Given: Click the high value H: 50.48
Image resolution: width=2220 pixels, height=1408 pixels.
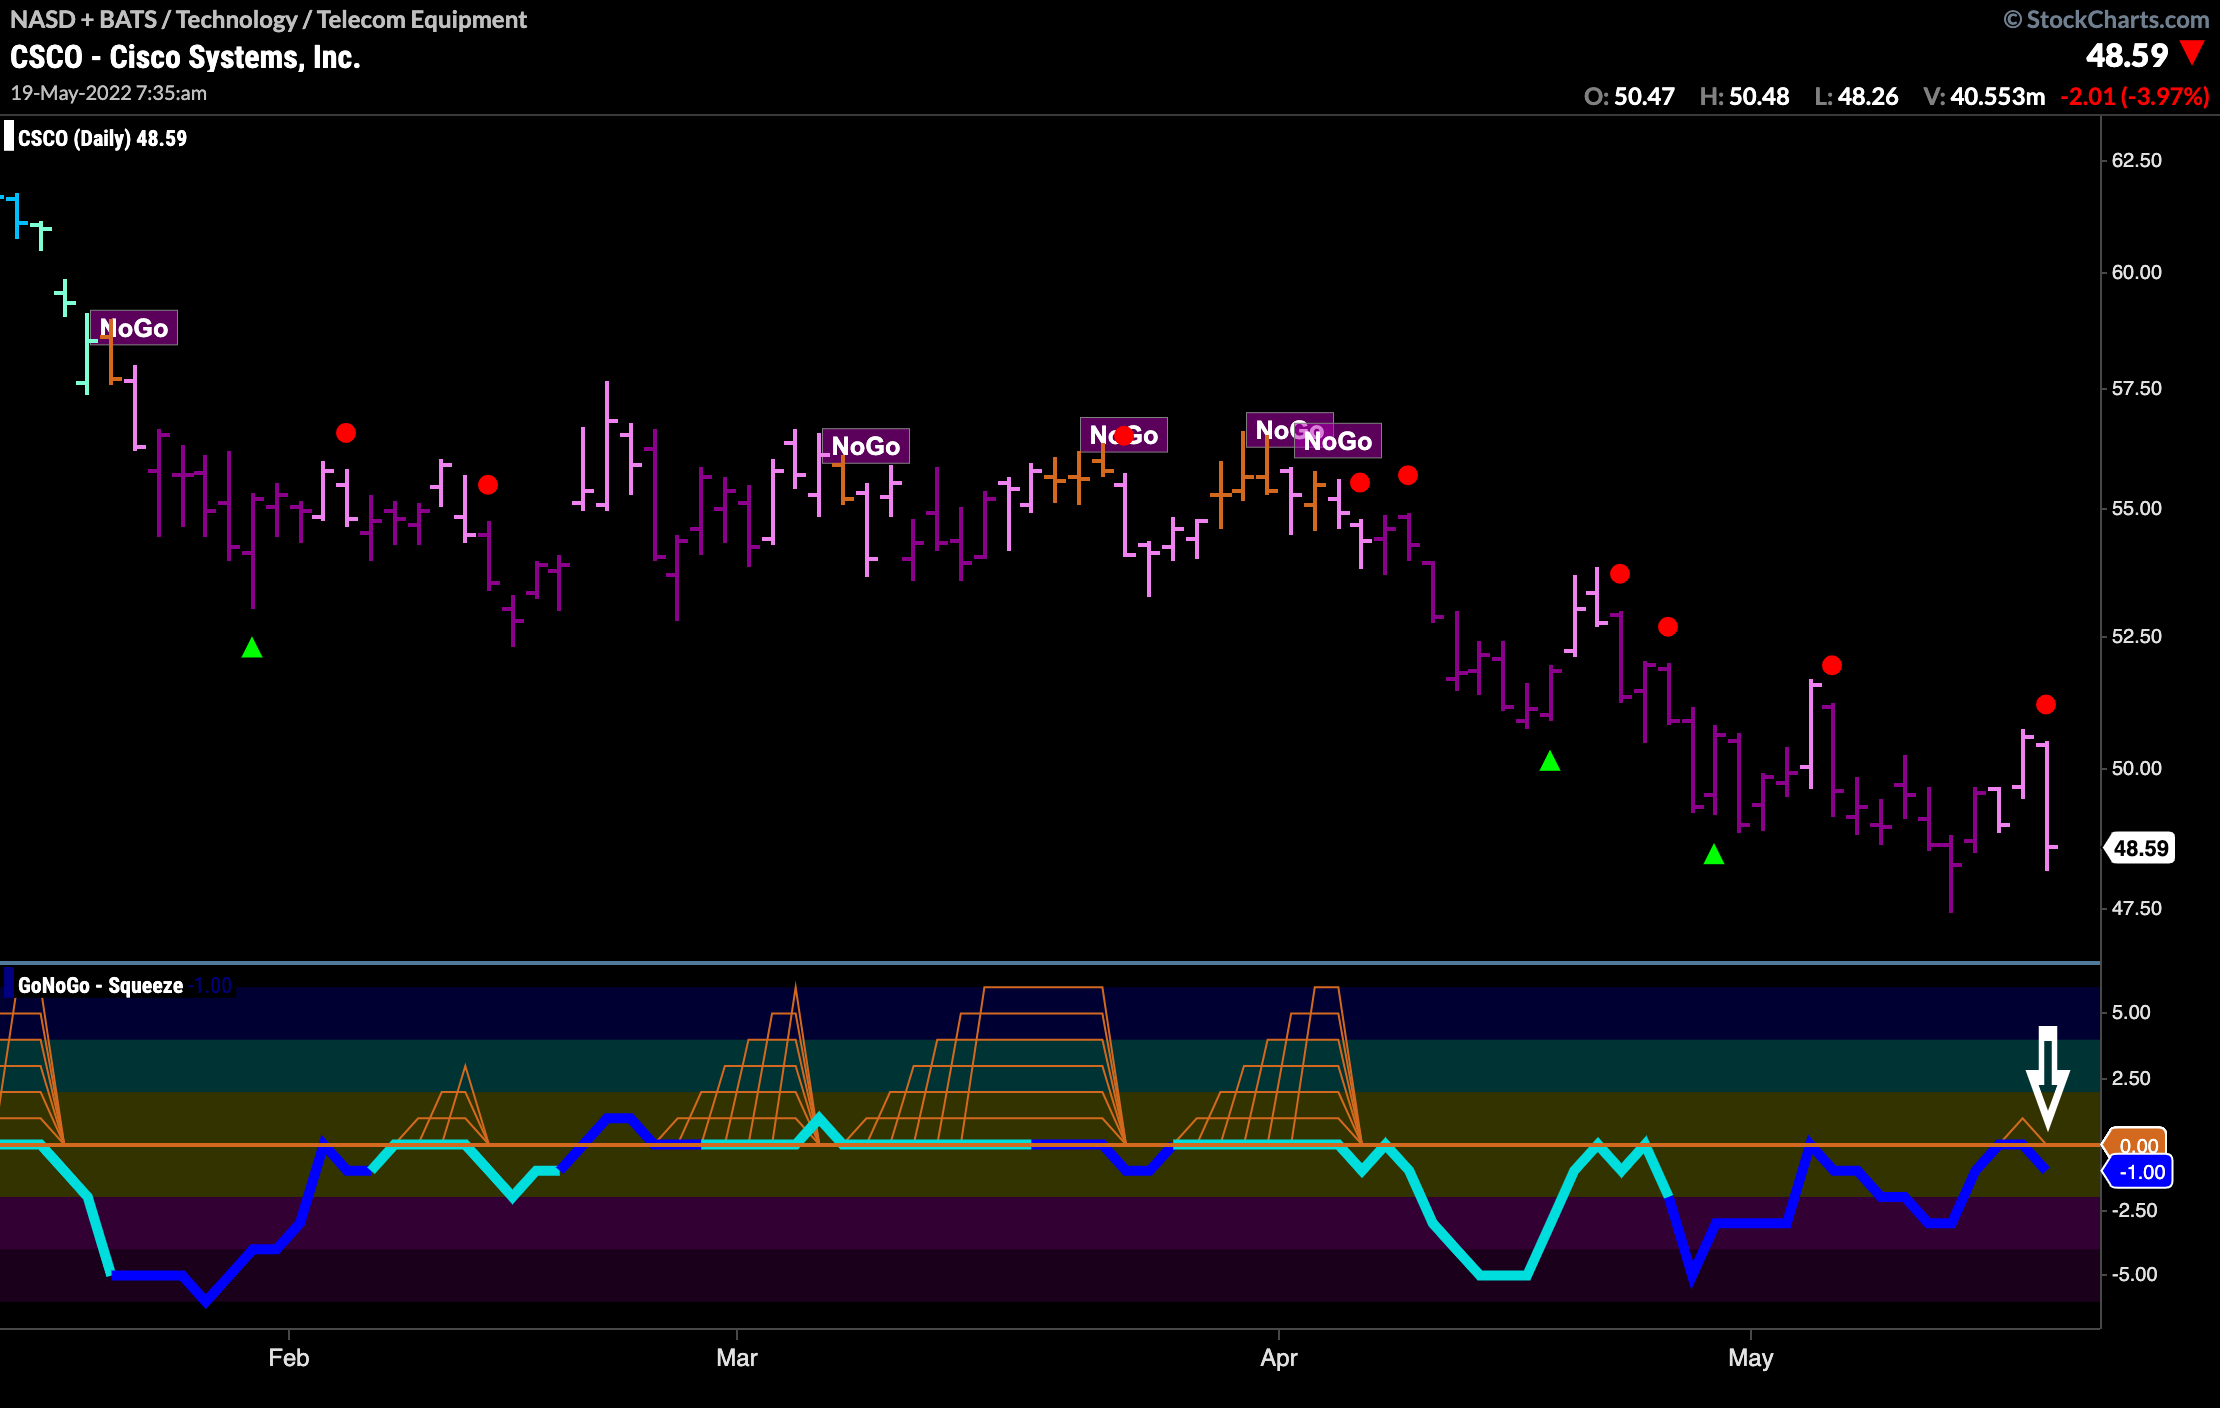Looking at the screenshot, I should (x=1744, y=96).
